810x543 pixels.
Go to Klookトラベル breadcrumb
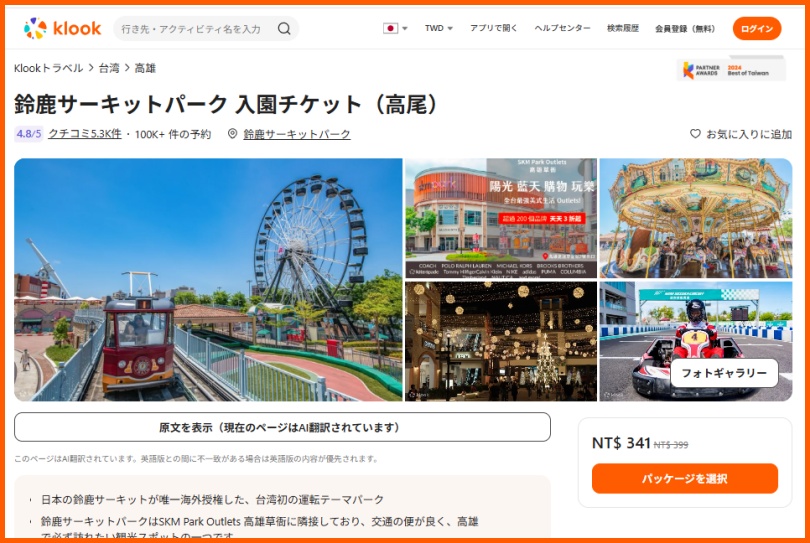pos(49,68)
